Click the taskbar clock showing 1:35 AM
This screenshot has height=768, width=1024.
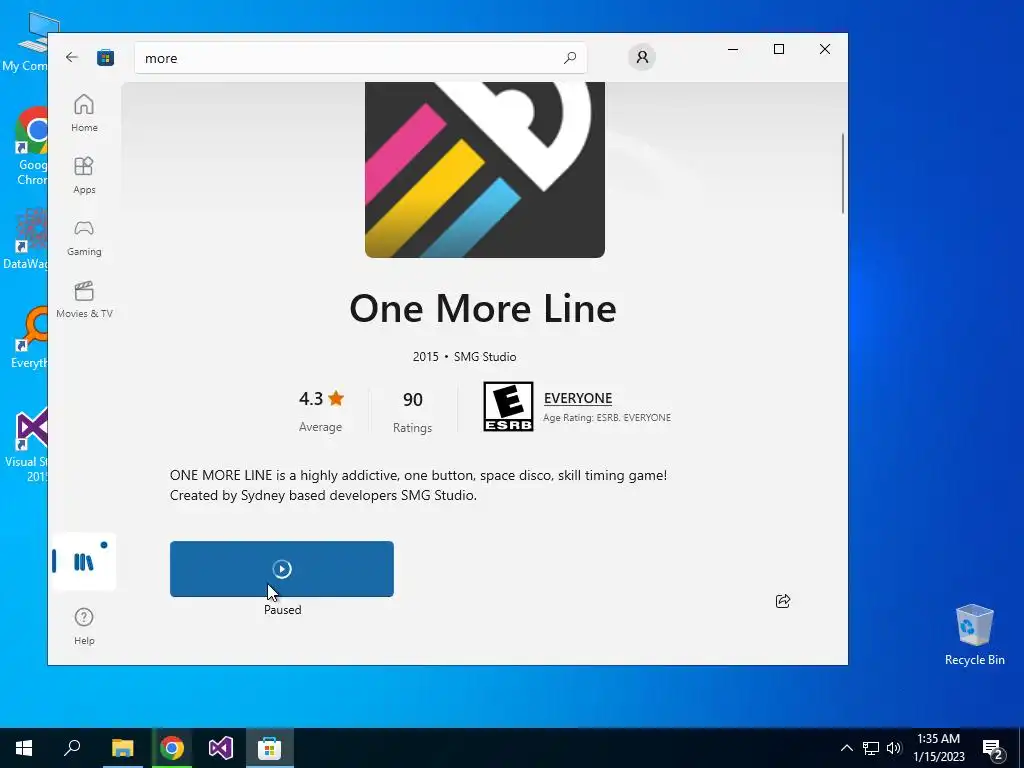938,748
